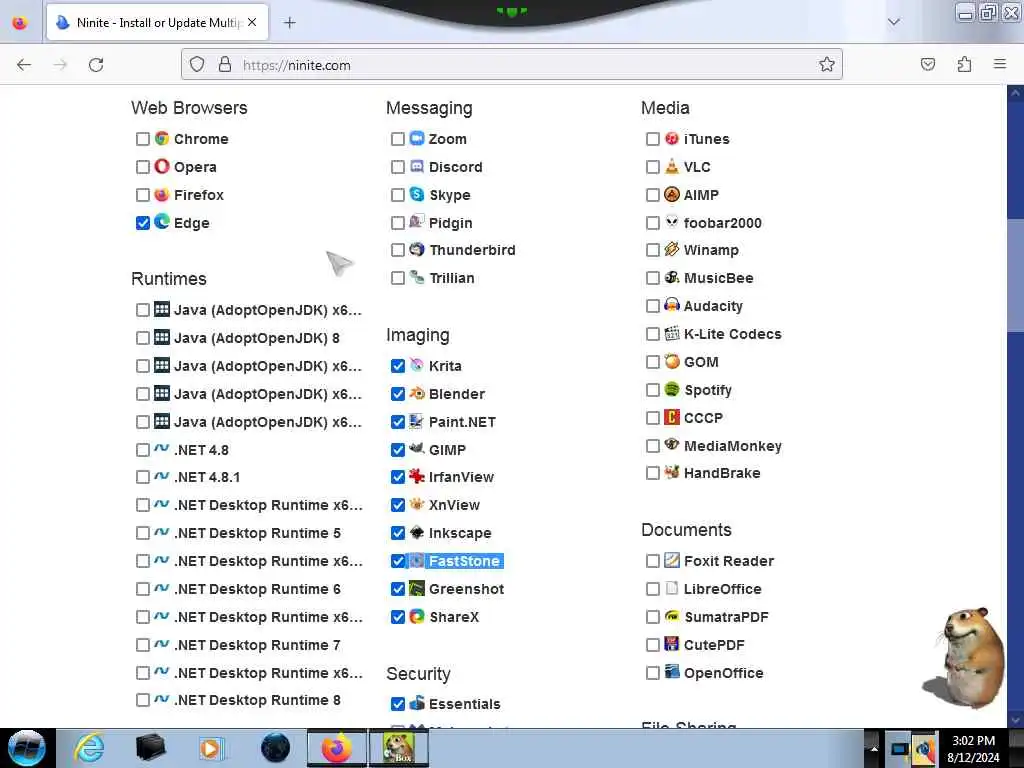Open the Save to Pocket icon
1024x768 pixels.
928,64
